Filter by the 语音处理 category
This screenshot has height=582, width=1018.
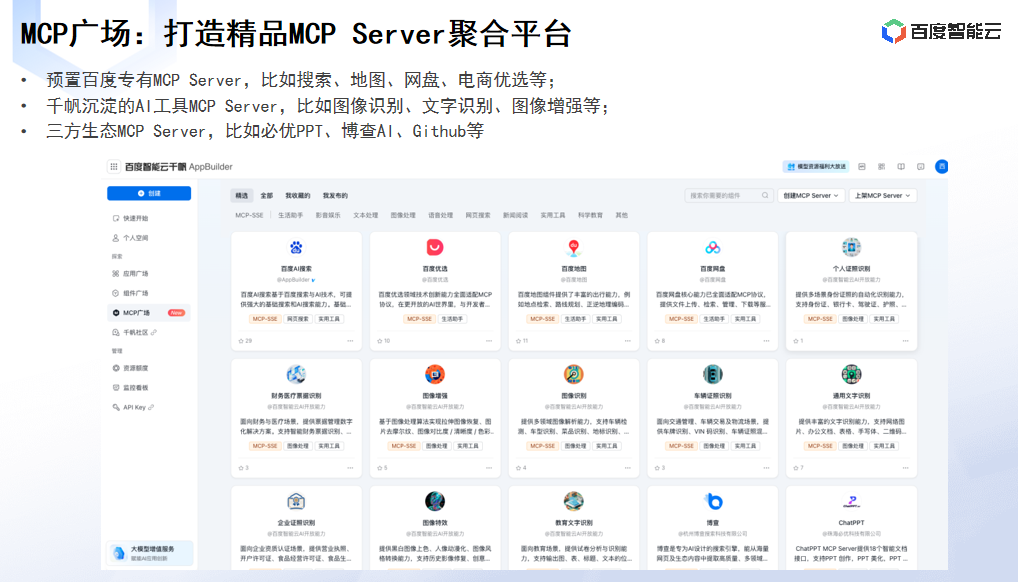point(440,215)
